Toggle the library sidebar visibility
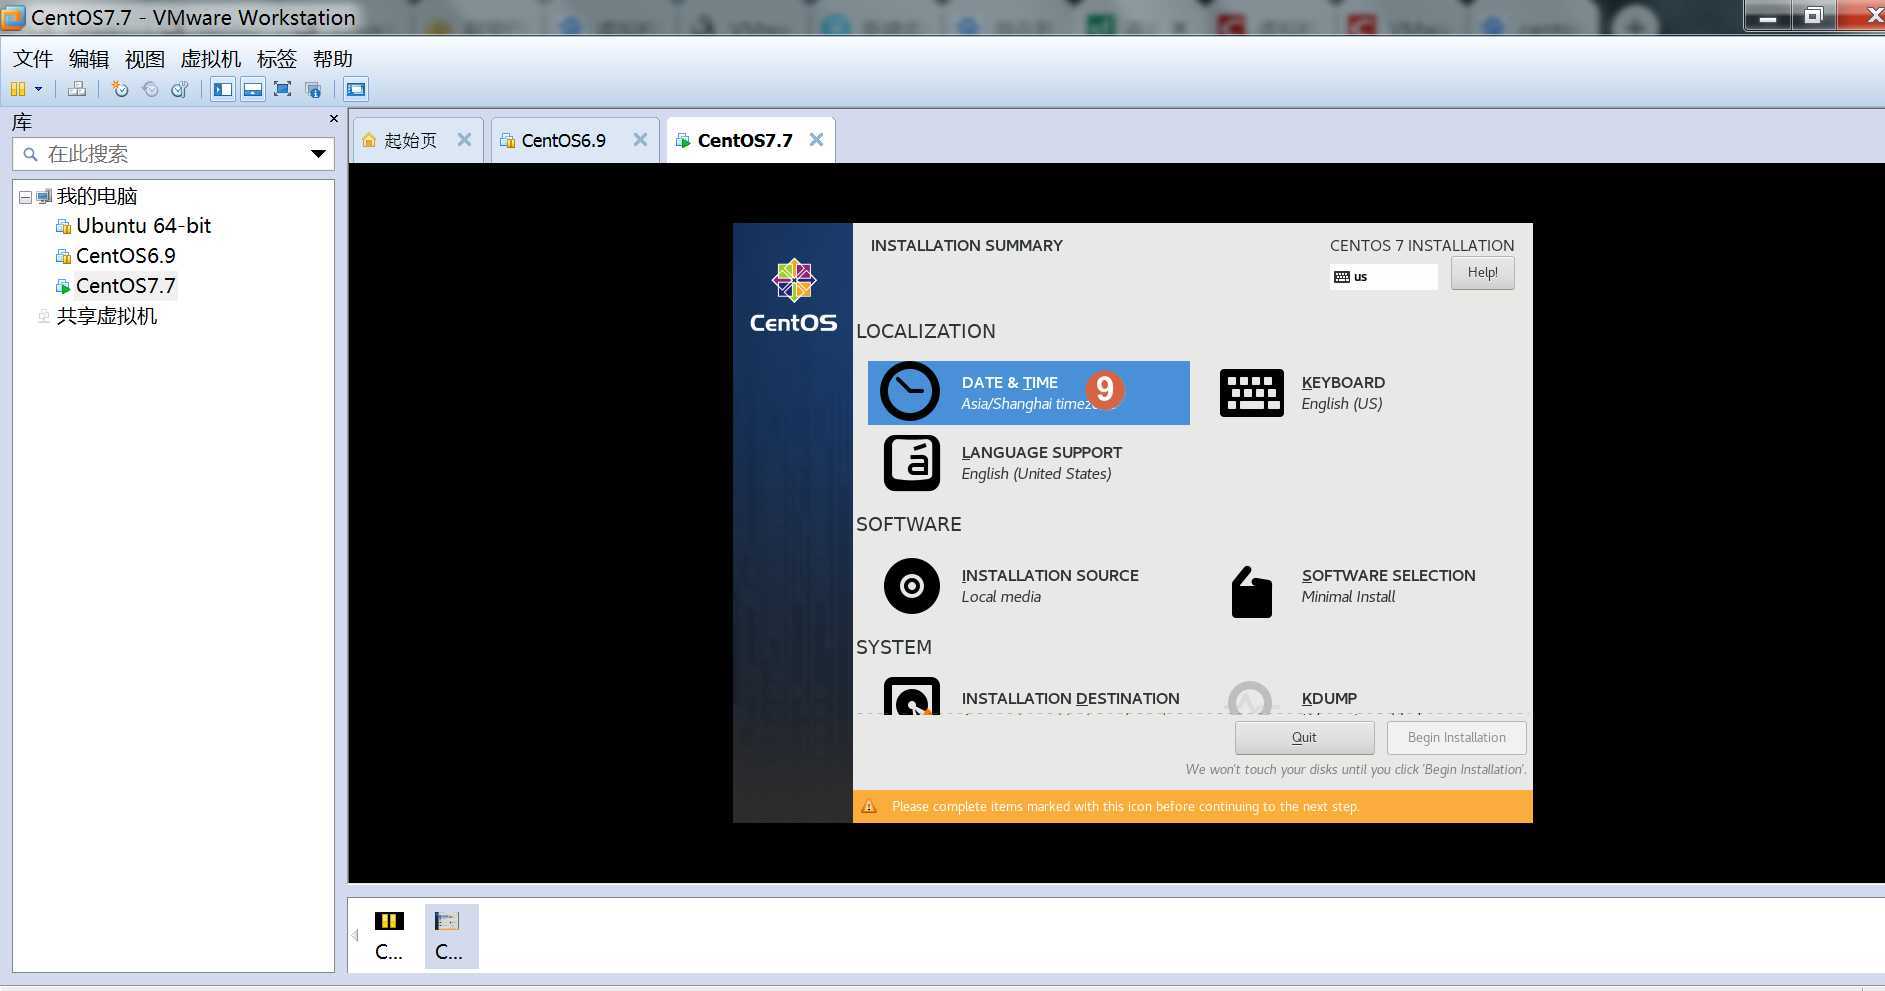This screenshot has width=1885, height=991. pyautogui.click(x=222, y=89)
